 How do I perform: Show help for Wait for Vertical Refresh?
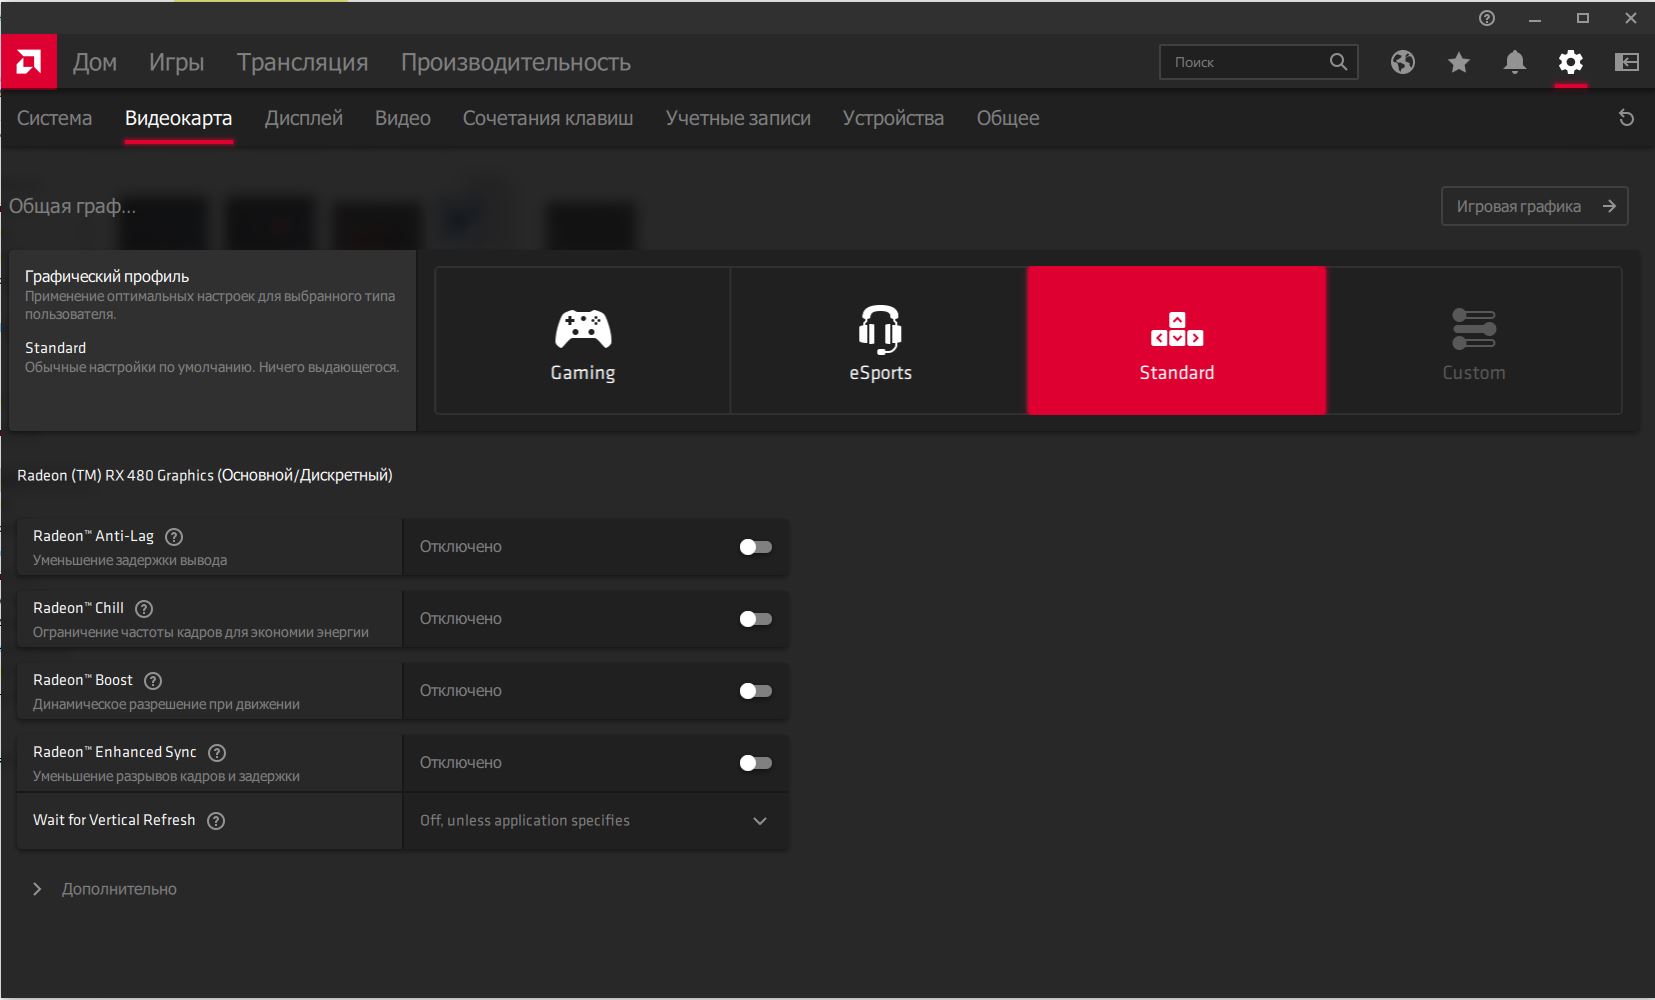coord(216,821)
